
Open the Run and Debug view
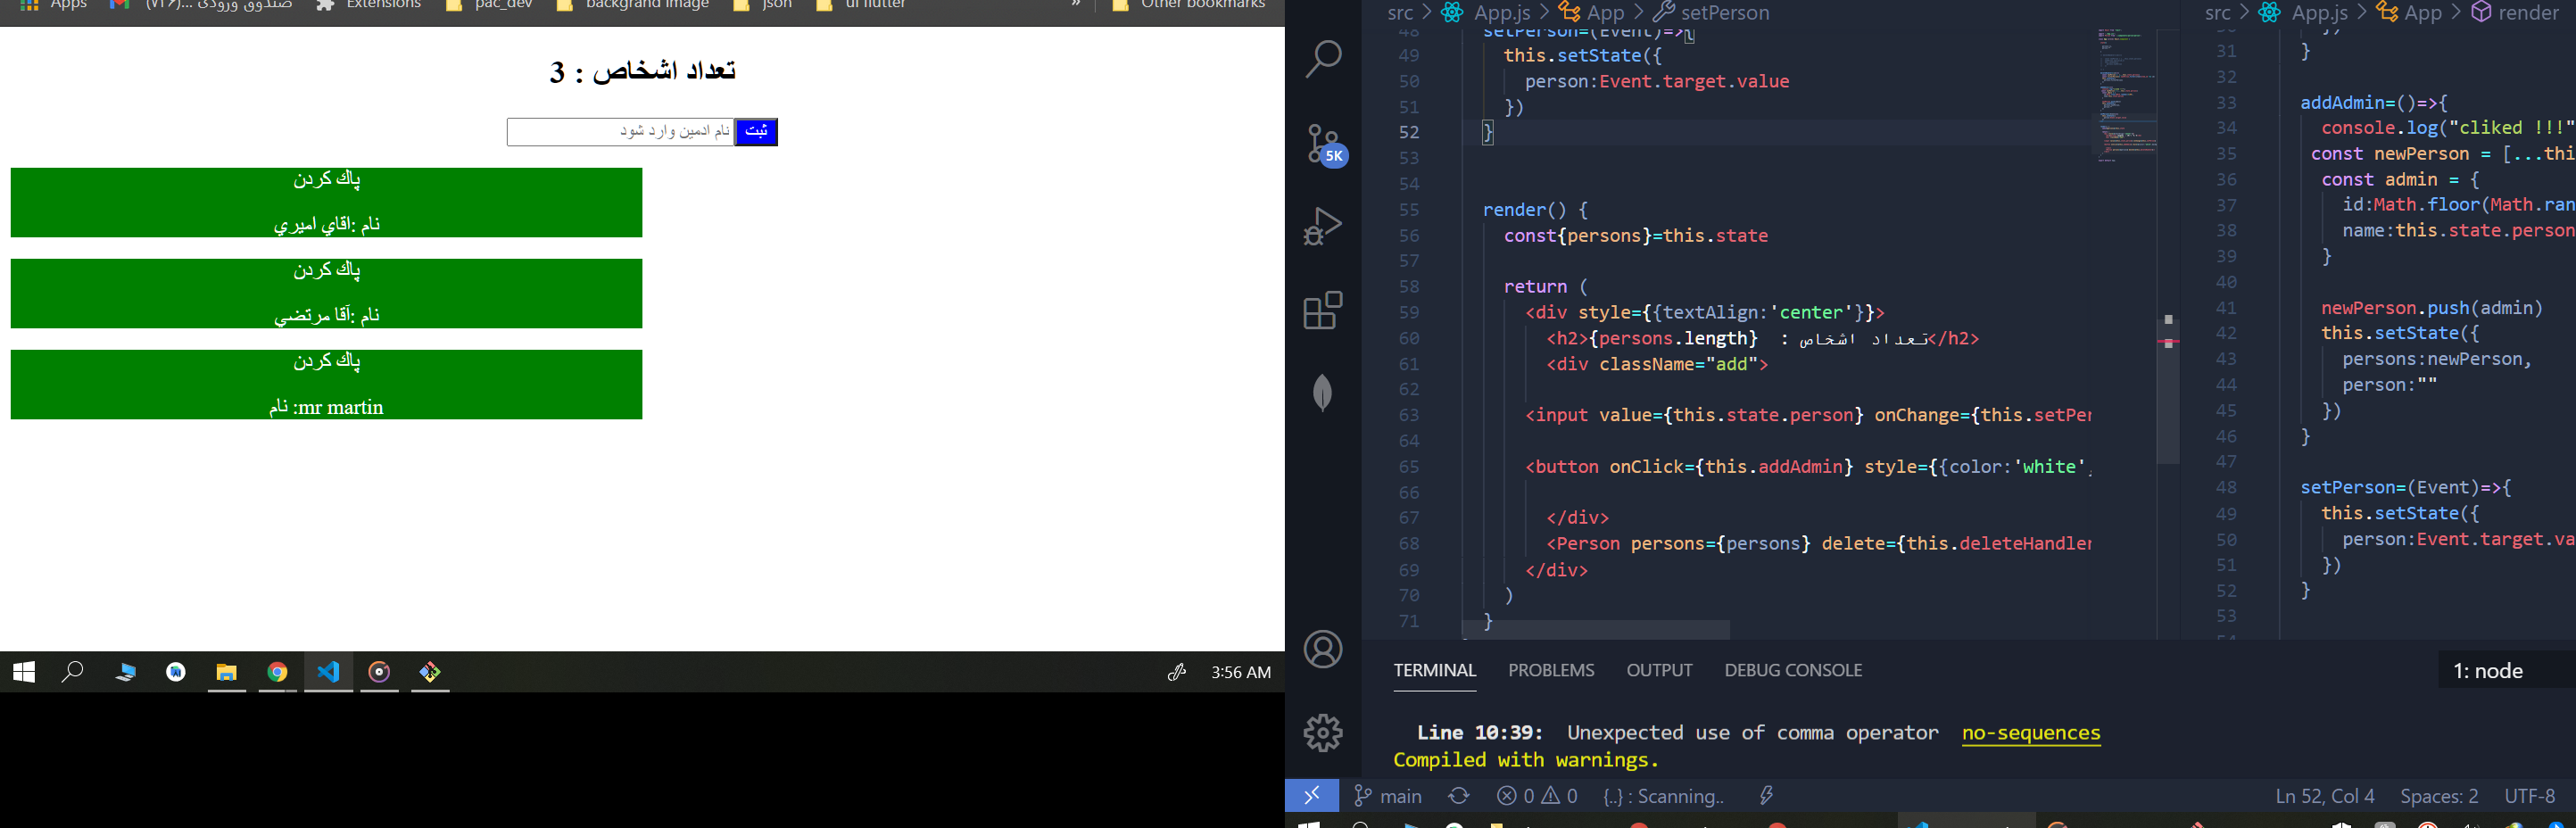point(1322,225)
